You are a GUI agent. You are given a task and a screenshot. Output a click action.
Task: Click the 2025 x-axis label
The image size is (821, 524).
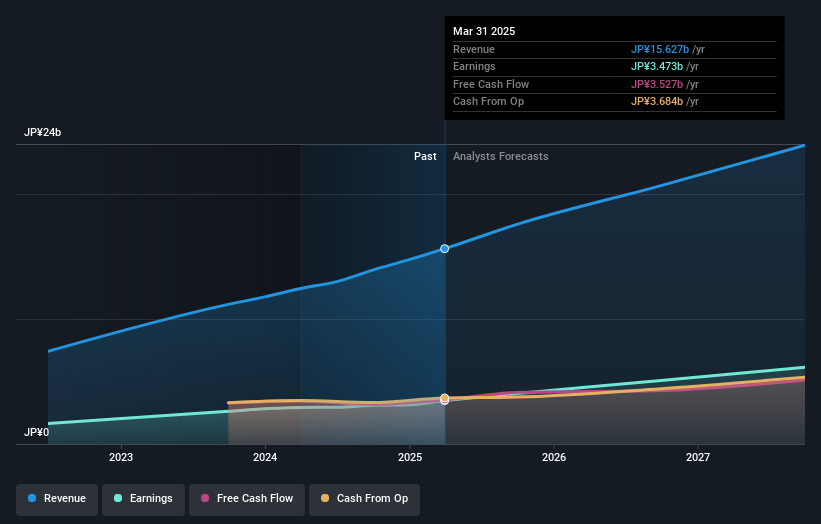click(x=410, y=458)
